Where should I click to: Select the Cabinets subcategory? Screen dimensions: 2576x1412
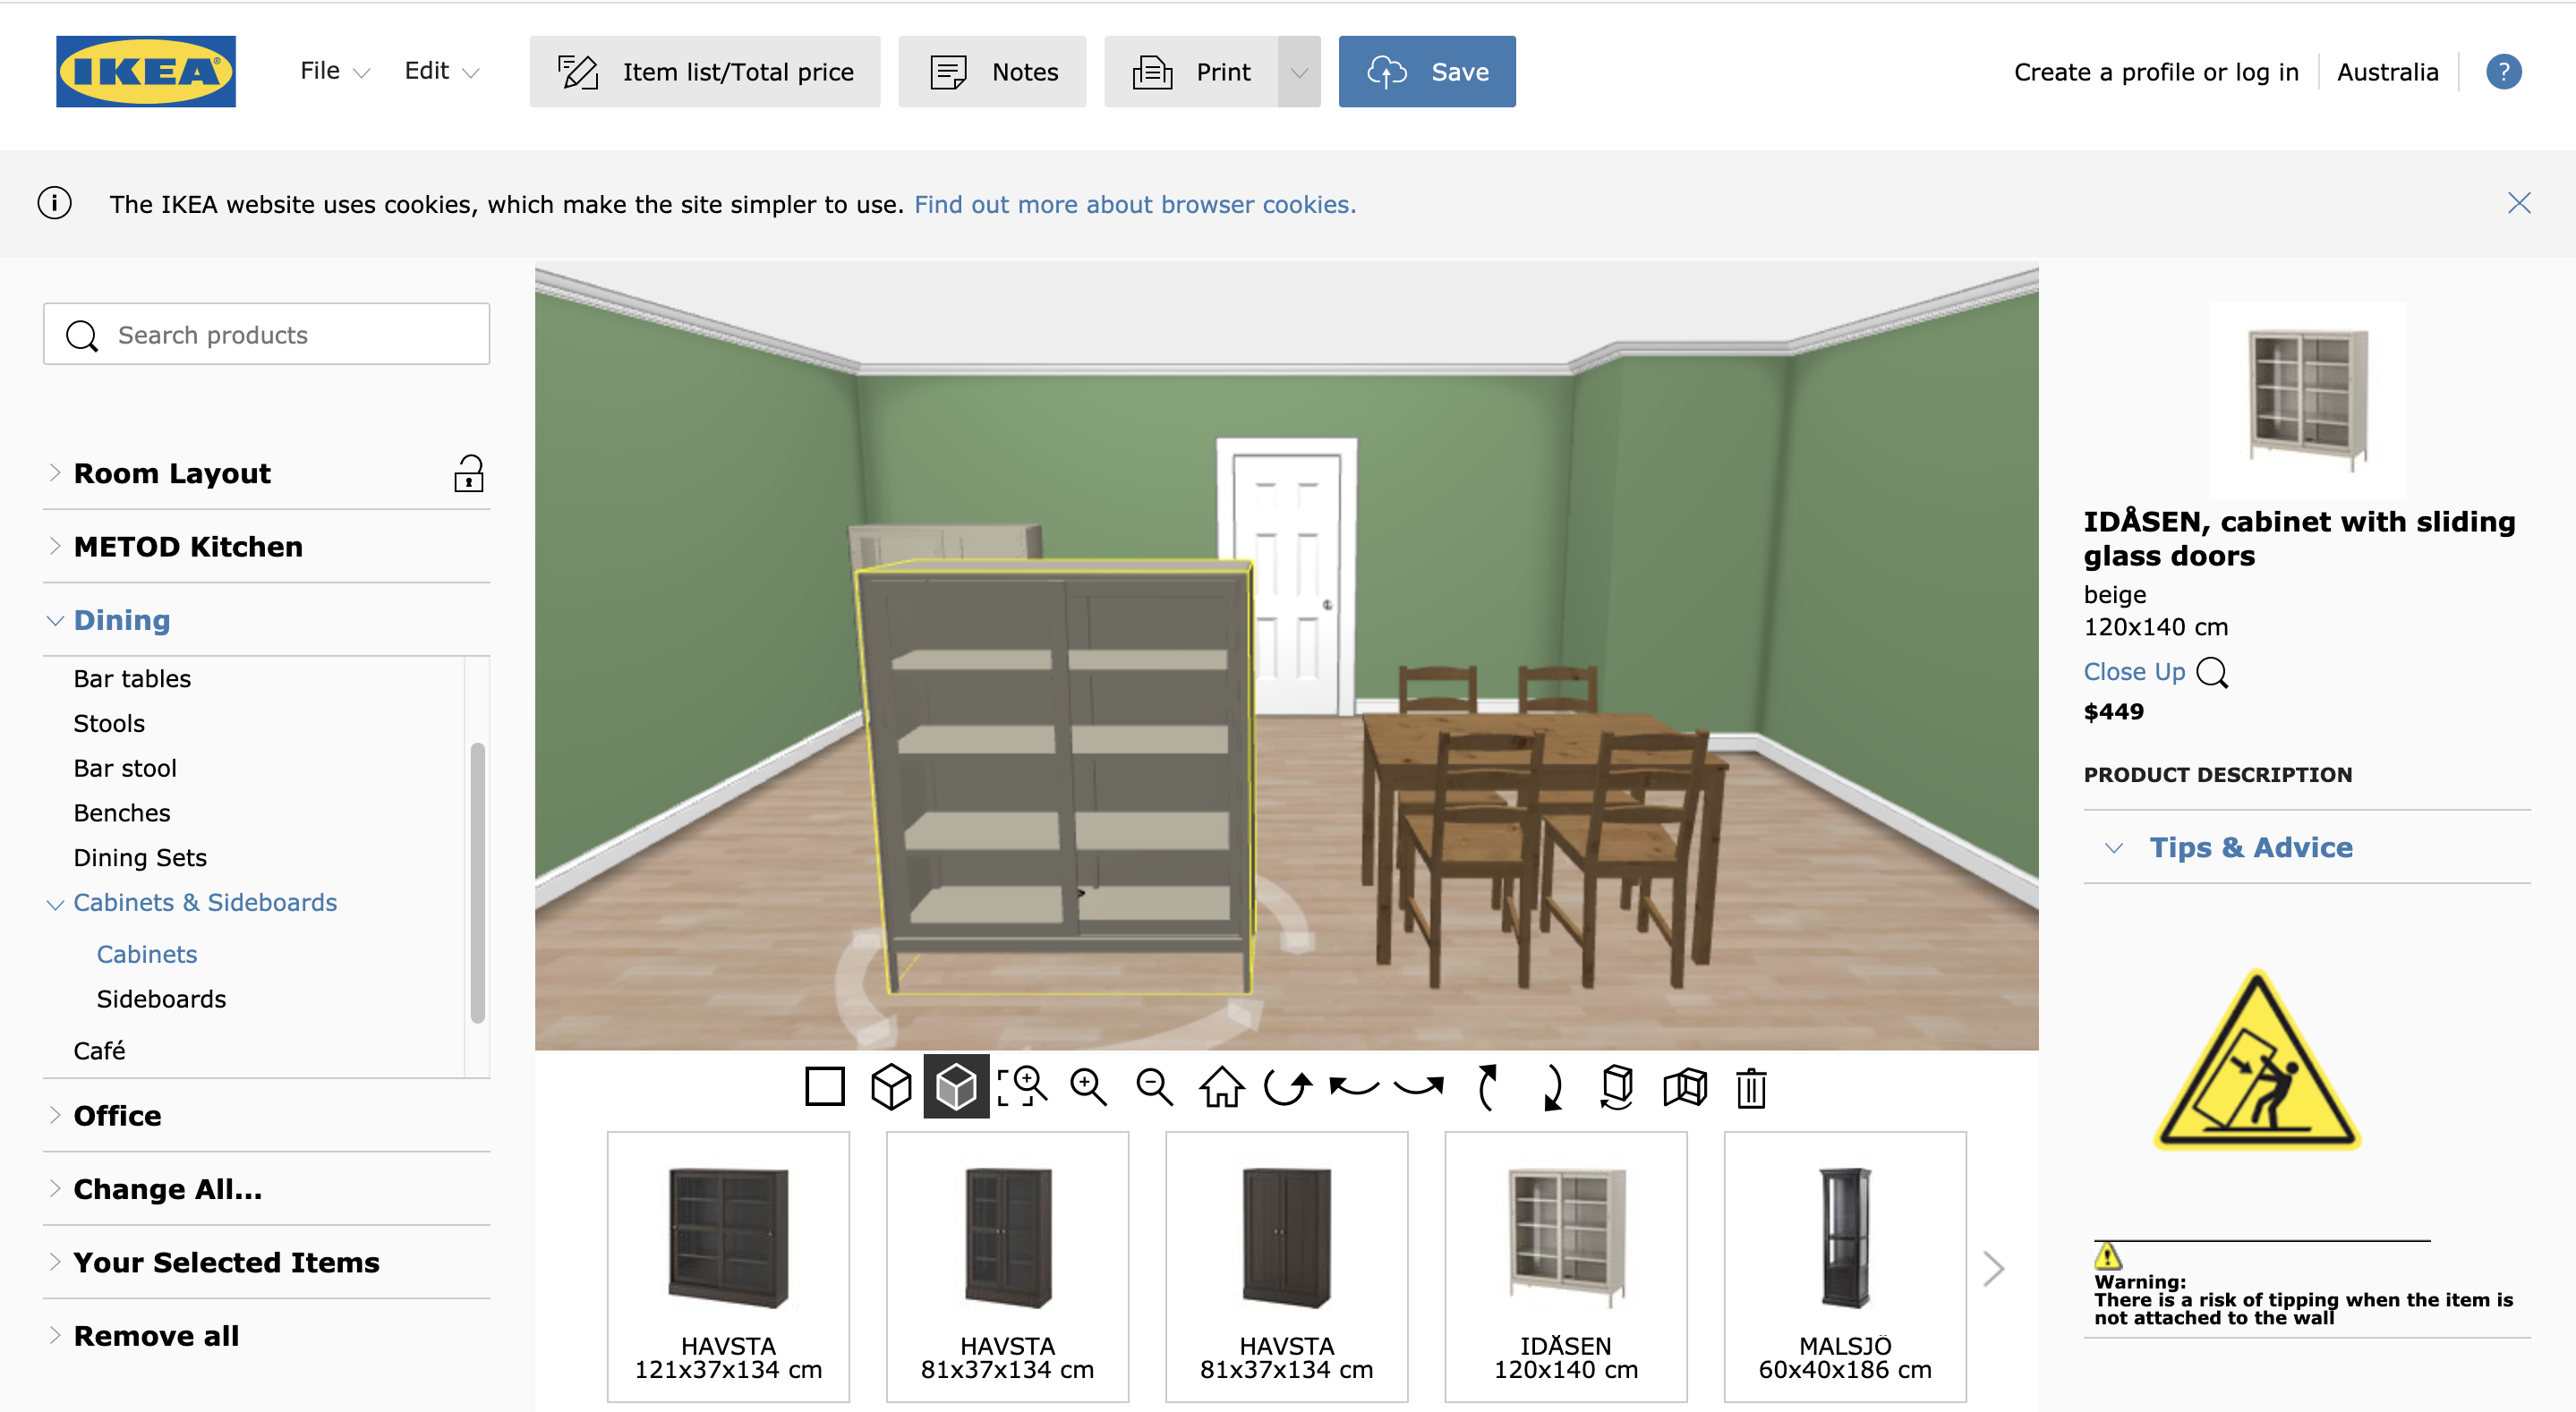tap(147, 954)
